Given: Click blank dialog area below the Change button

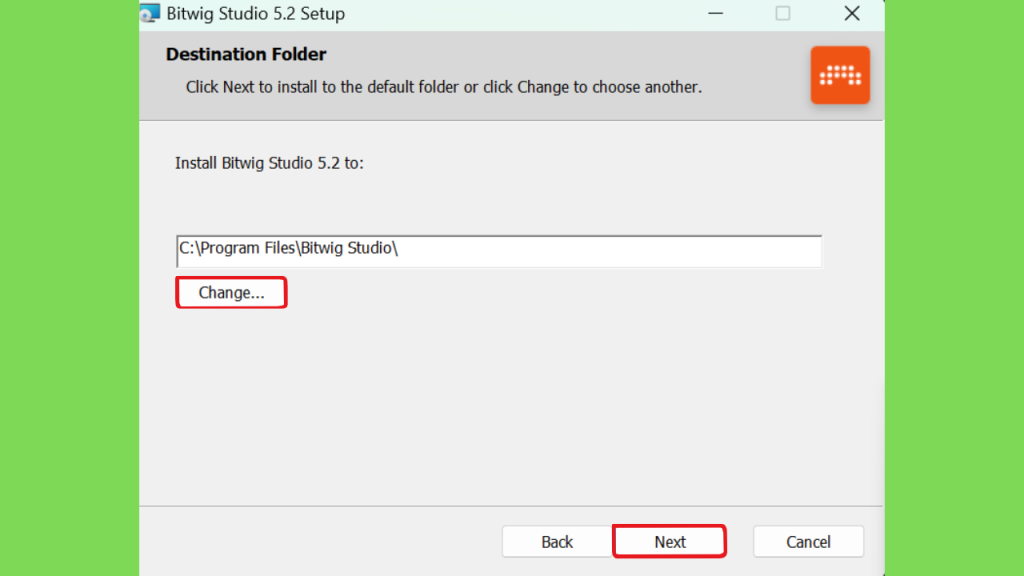Looking at the screenshot, I should (509, 405).
